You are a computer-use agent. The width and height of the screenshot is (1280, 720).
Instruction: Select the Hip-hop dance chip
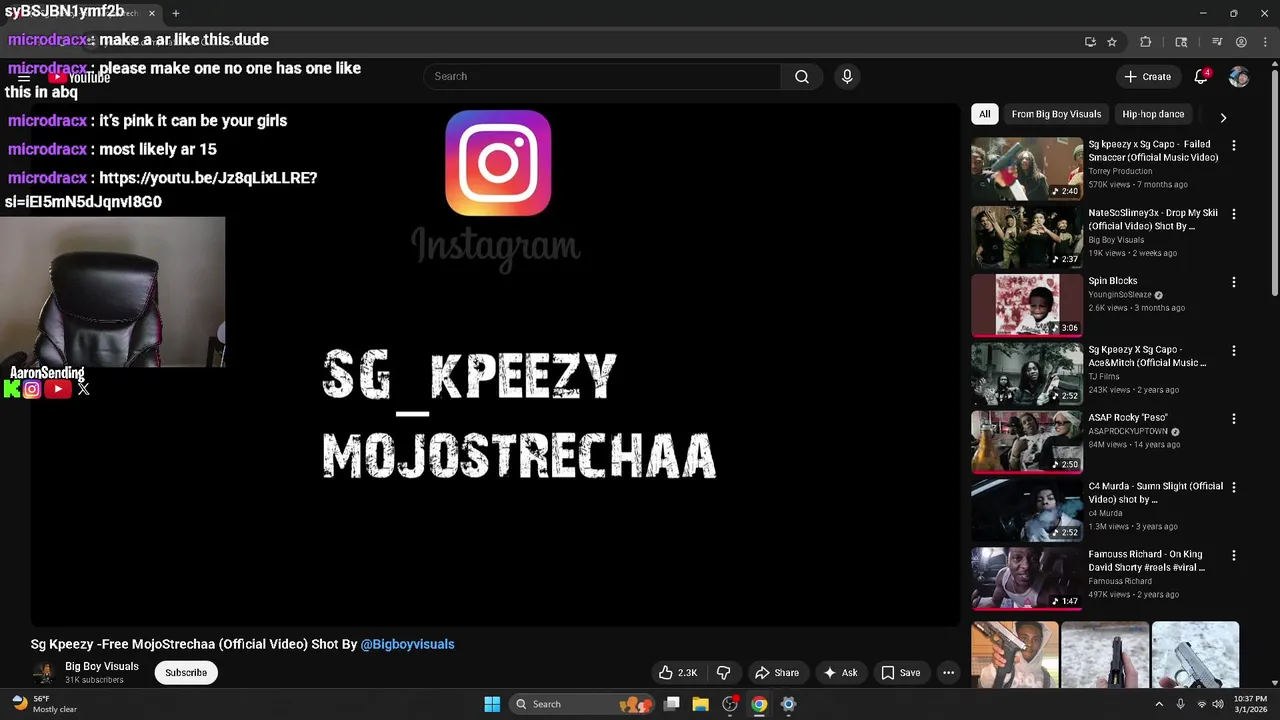click(1153, 114)
